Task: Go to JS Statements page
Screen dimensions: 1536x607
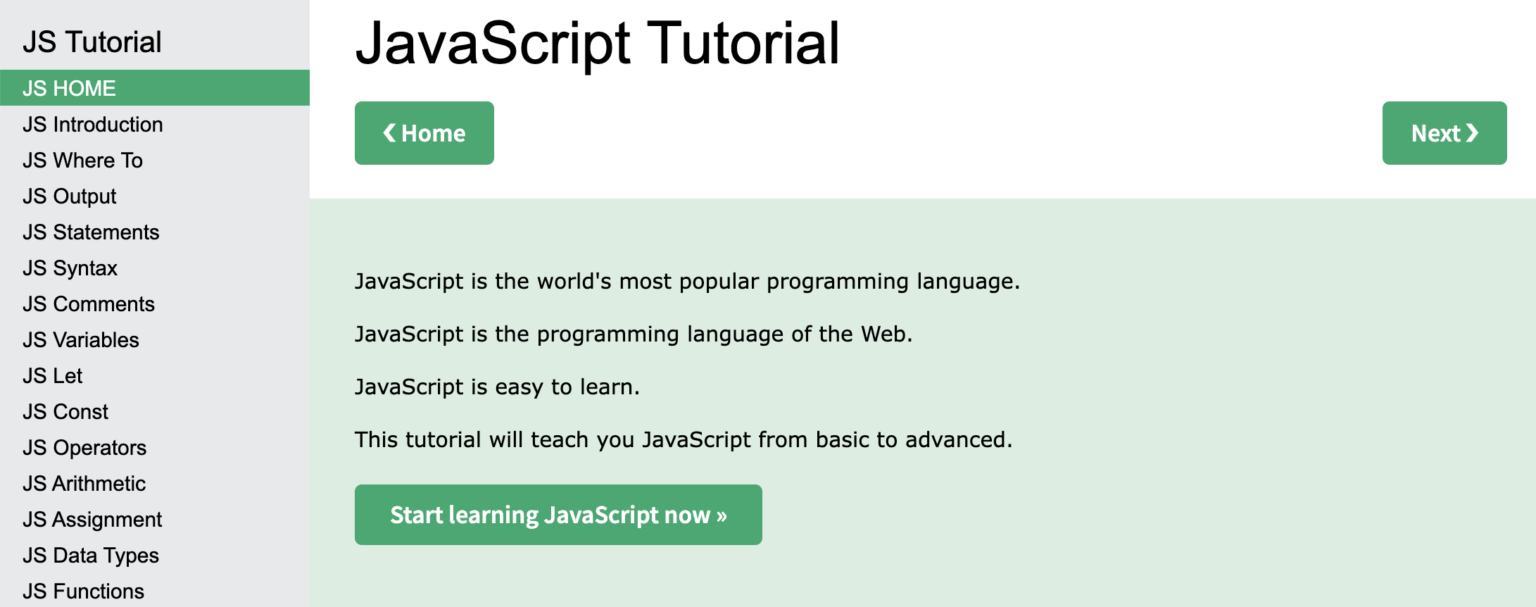Action: (91, 233)
